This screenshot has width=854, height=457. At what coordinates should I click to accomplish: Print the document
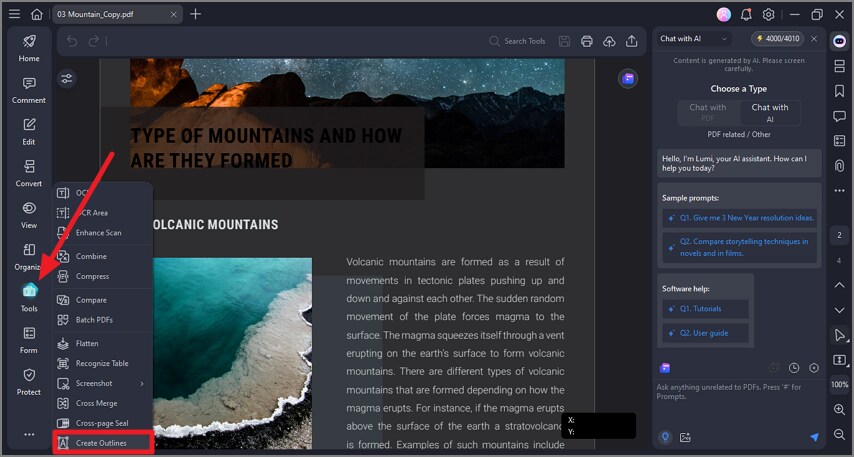tap(587, 41)
